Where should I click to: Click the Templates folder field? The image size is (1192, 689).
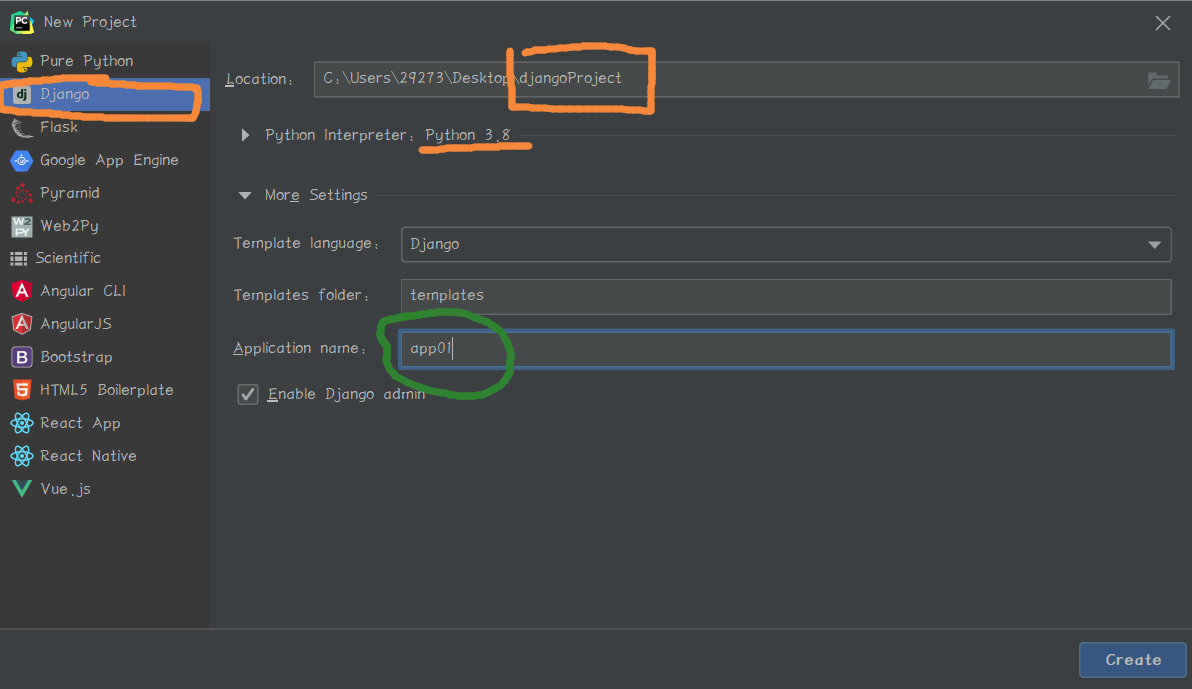(786, 296)
